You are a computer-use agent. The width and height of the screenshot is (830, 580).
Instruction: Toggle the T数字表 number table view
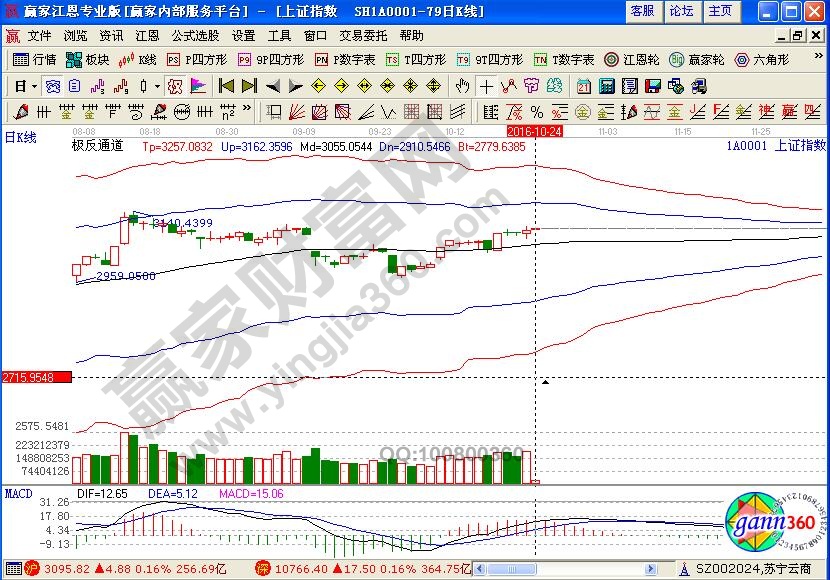563,60
